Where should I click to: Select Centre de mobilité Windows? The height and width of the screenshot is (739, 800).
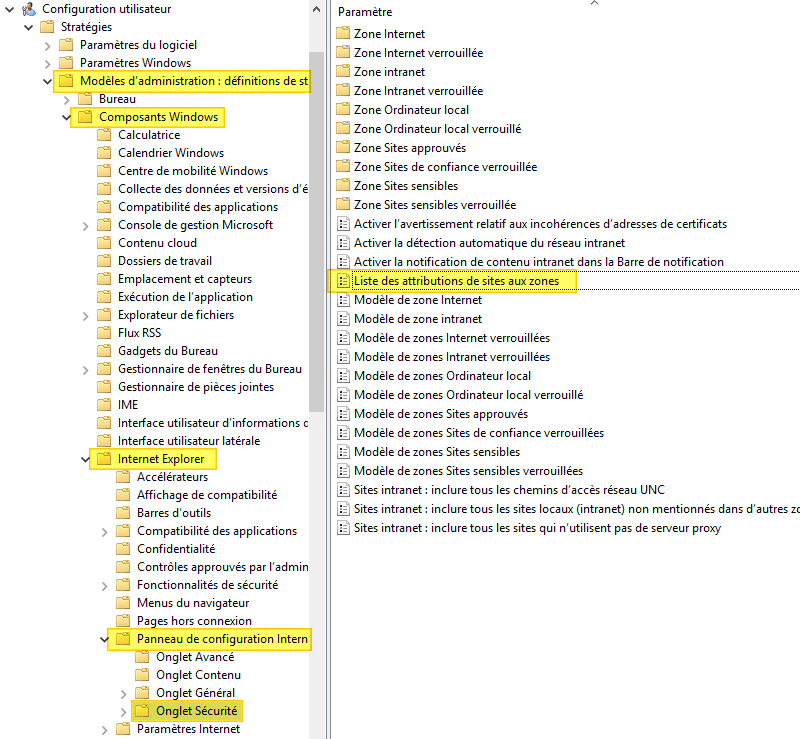(193, 170)
